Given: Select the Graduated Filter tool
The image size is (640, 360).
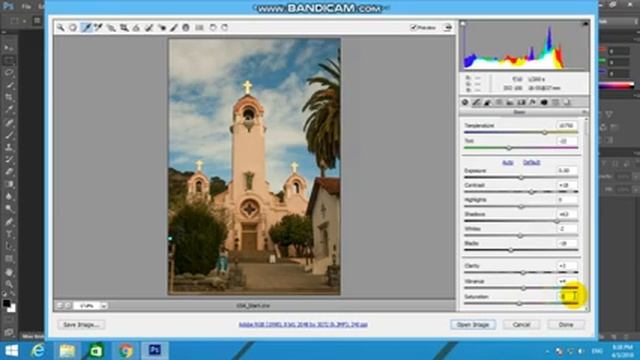Looking at the screenshot, I should pyautogui.click(x=186, y=27).
